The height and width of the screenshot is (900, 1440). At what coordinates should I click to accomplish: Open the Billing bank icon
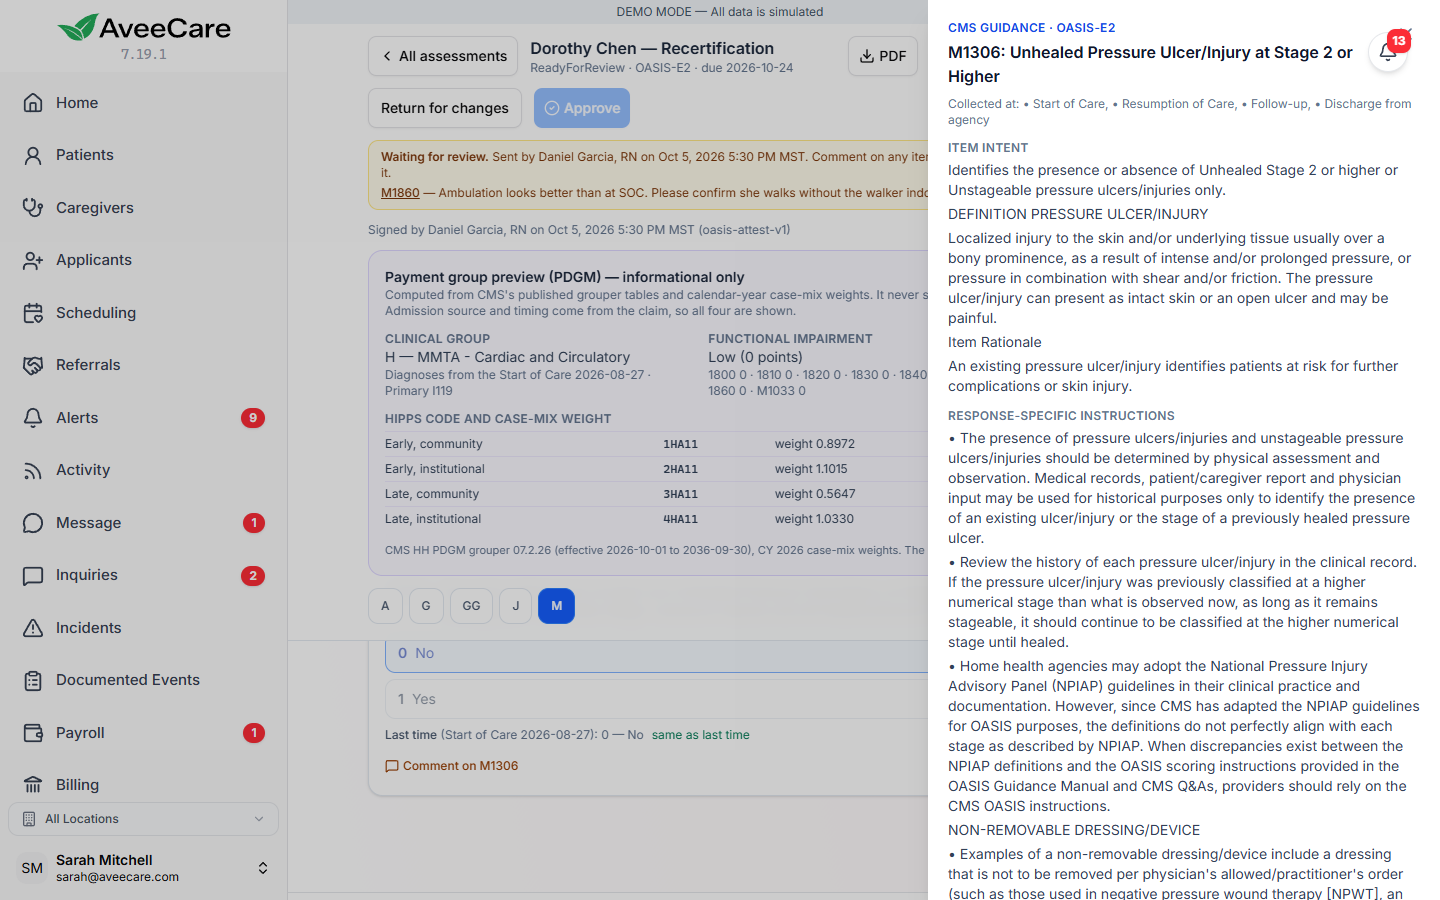33,785
